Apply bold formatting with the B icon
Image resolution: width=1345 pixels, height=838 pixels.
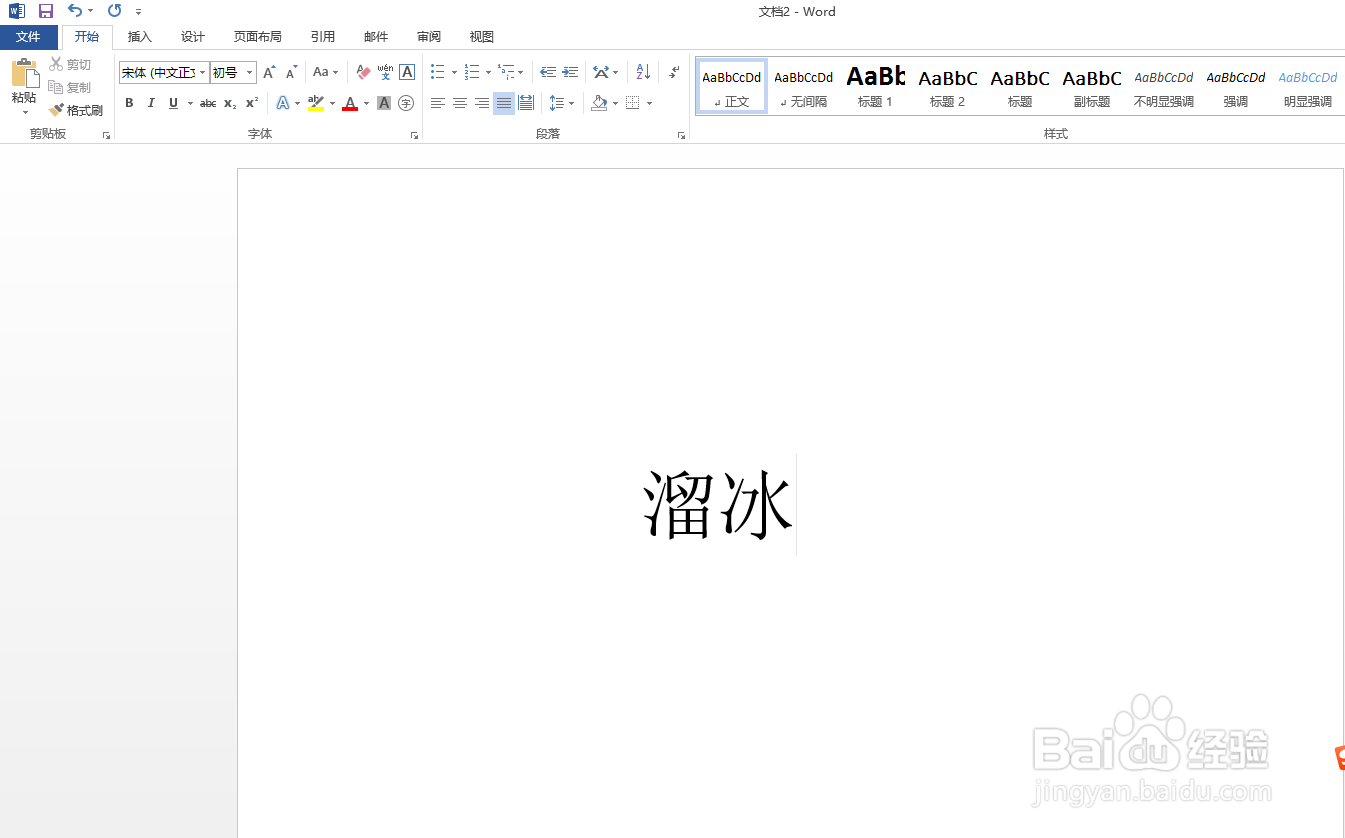(x=129, y=102)
